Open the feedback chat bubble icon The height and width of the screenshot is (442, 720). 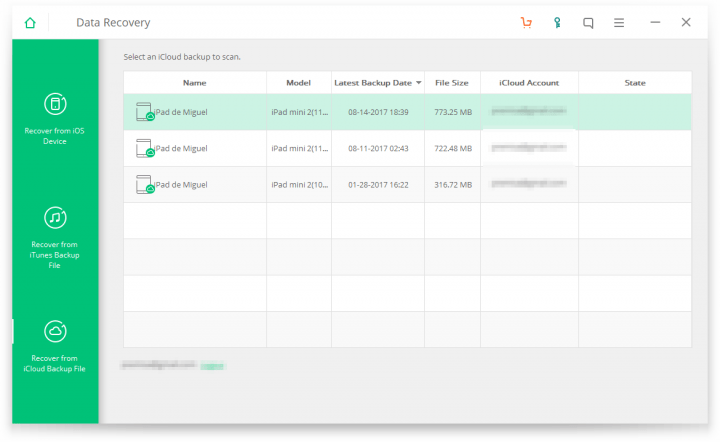(x=588, y=22)
